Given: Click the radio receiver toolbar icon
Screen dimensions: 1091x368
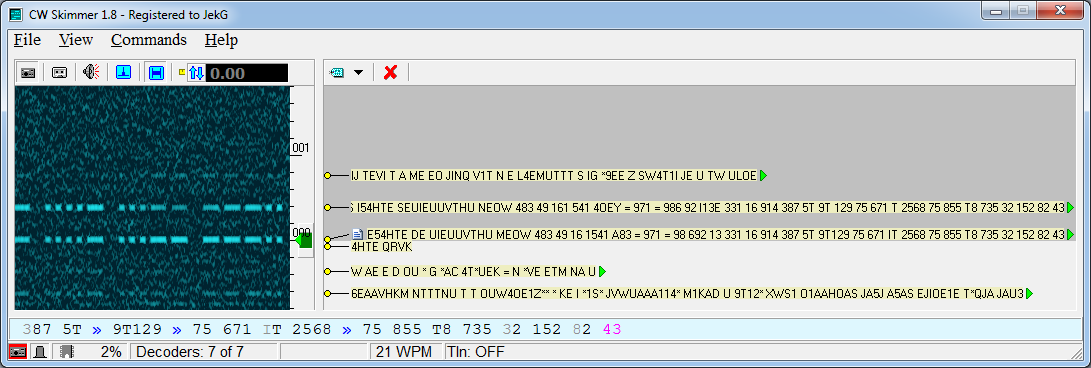Looking at the screenshot, I should pos(28,72).
